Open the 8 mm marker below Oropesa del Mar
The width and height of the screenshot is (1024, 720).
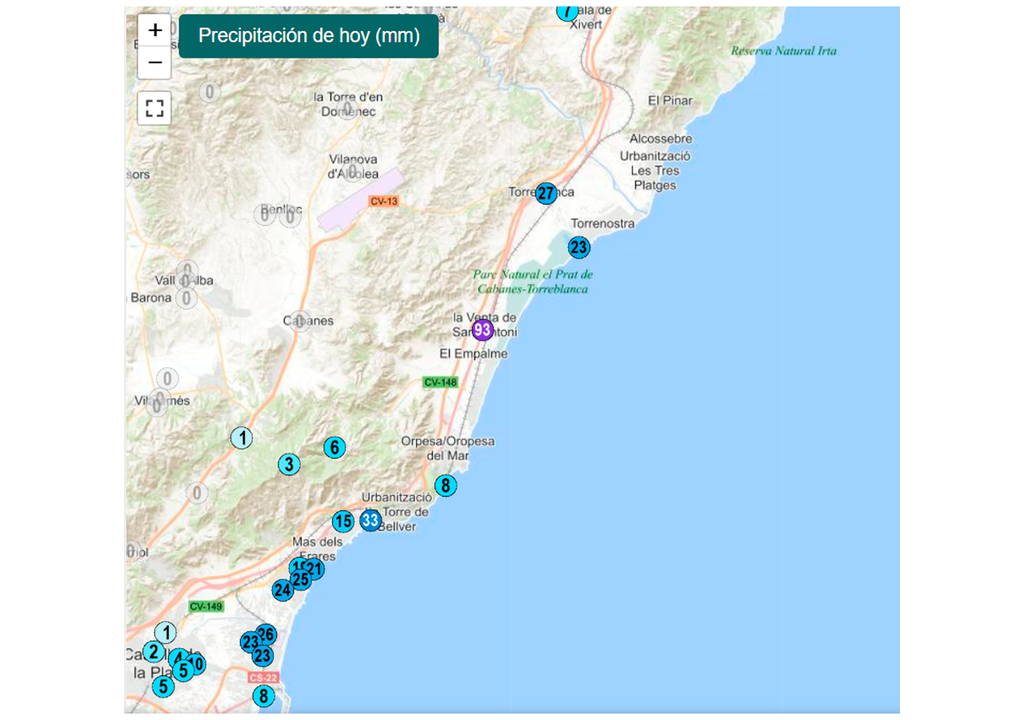[445, 485]
